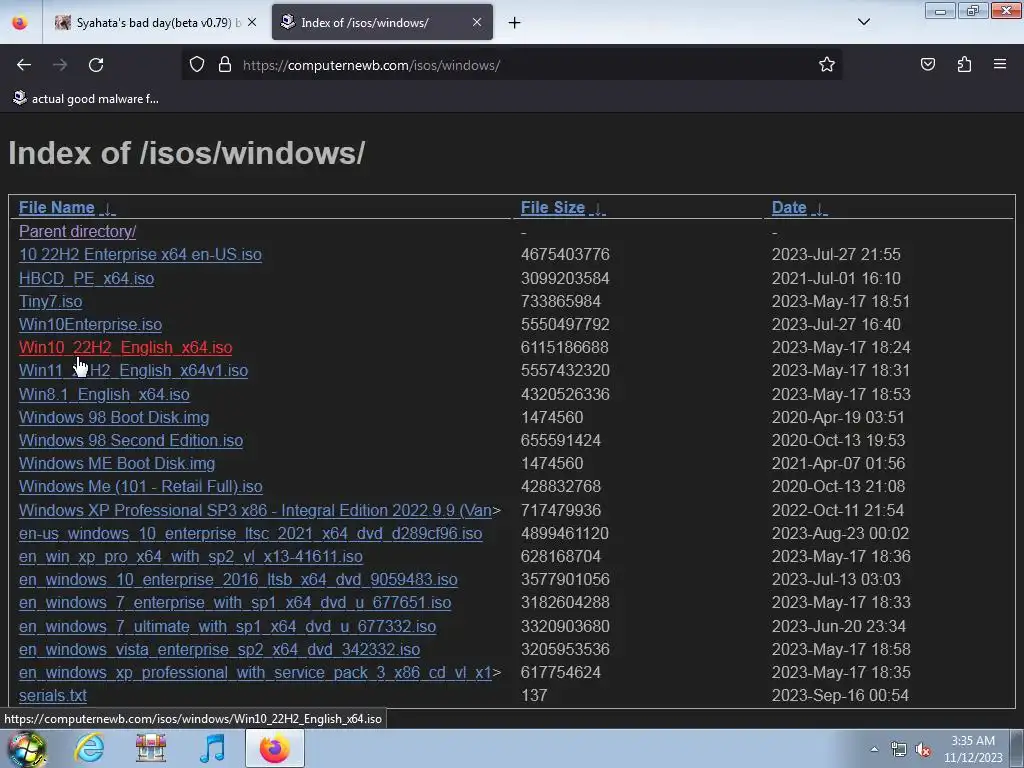Screen dimensions: 1024x768
Task: Click the descending arrow next to File Name
Action: pos(107,209)
